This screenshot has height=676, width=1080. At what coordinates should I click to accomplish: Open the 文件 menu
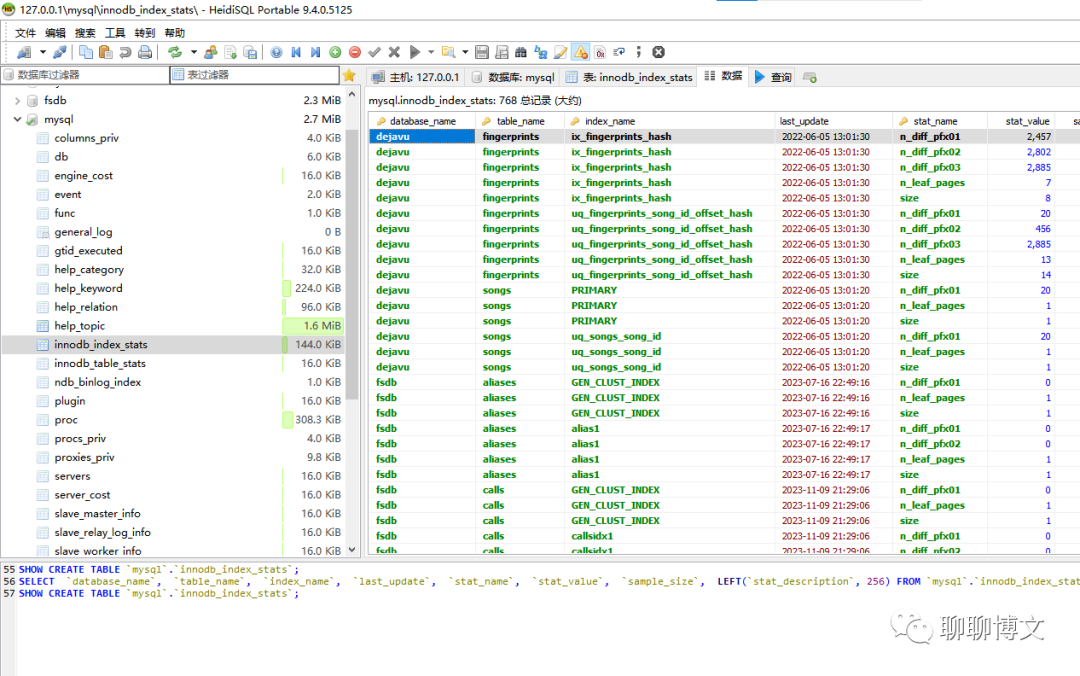25,33
